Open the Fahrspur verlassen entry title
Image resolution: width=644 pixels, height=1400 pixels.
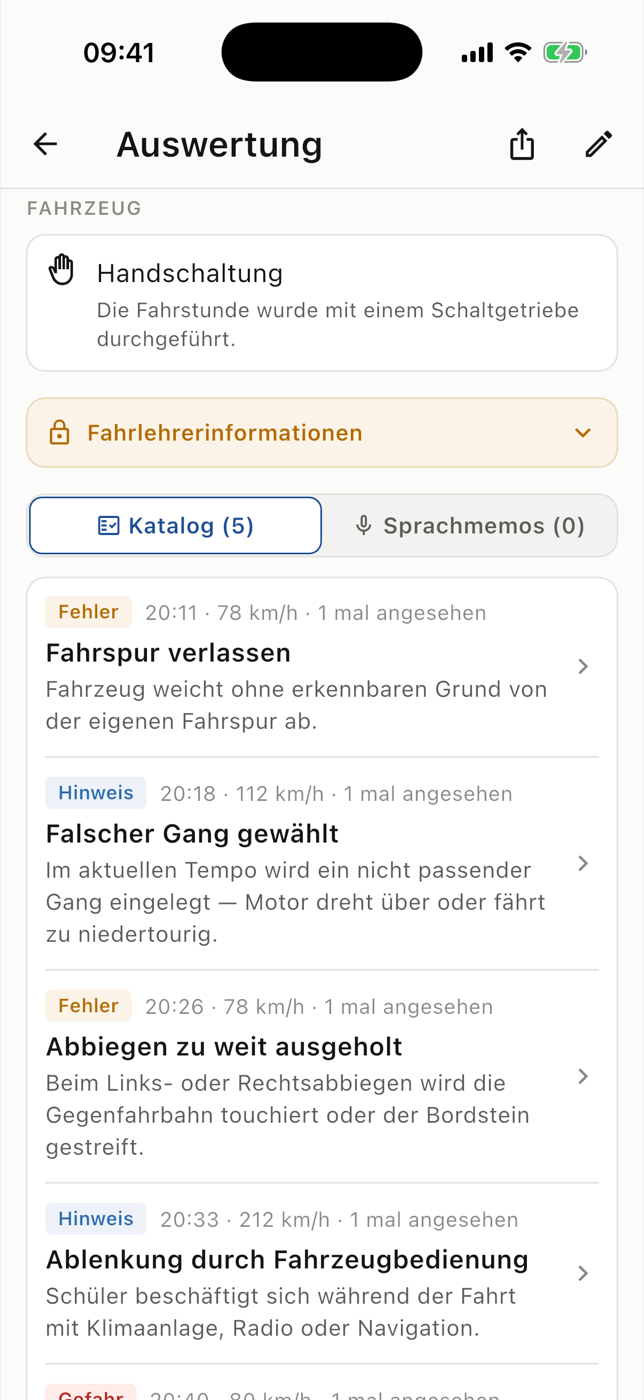[168, 653]
